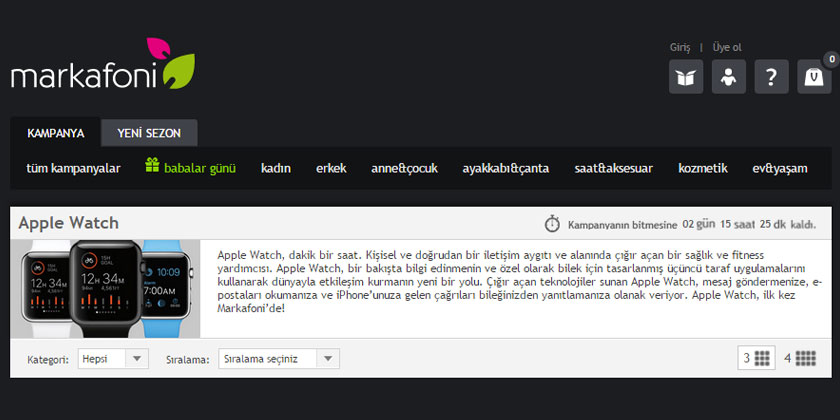Open the kadın category

275,168
